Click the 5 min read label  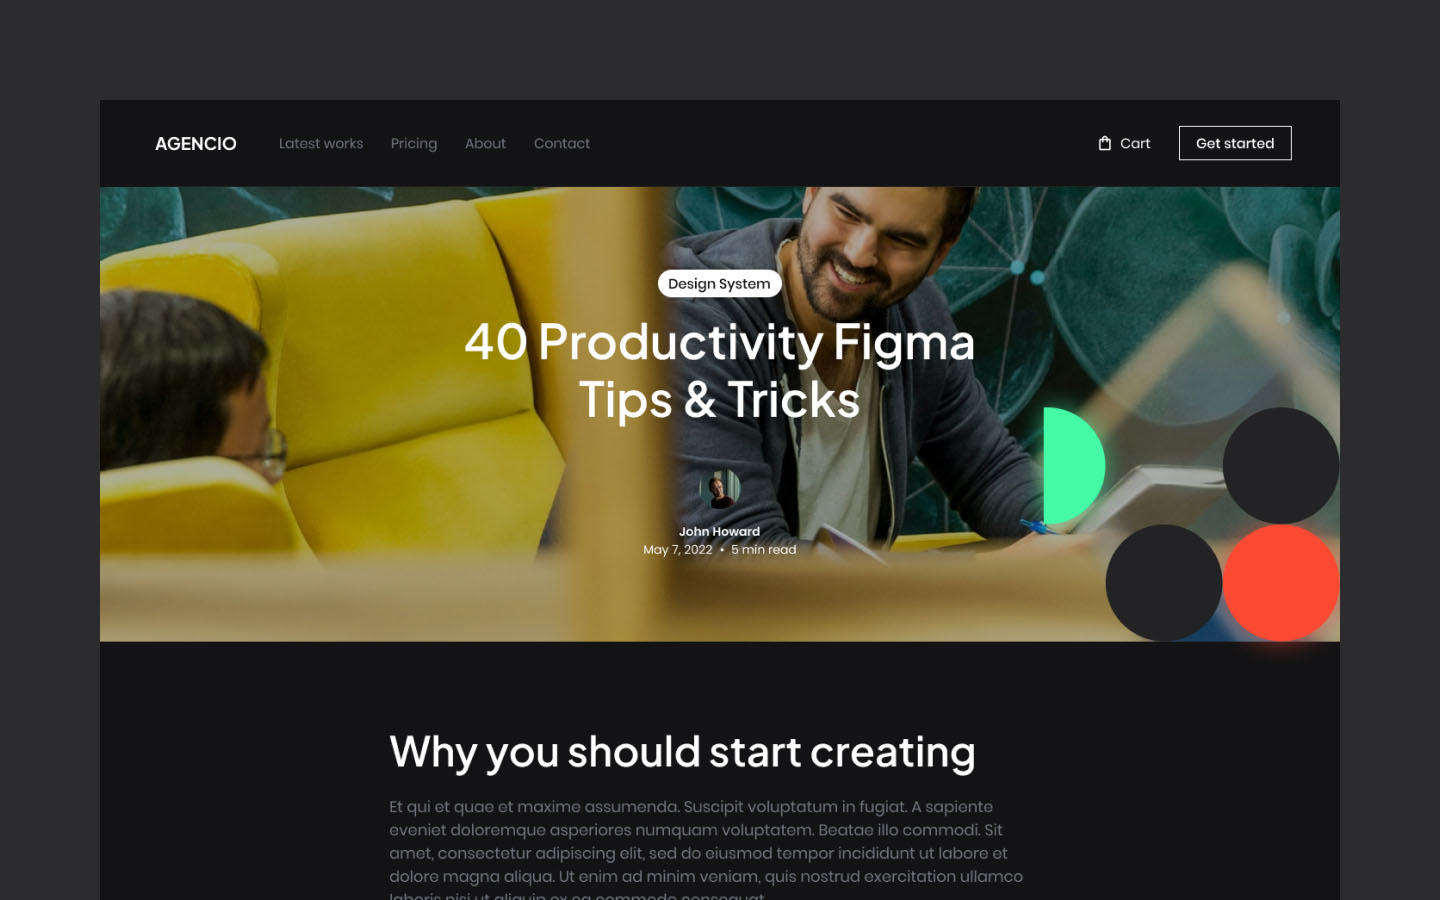point(764,549)
